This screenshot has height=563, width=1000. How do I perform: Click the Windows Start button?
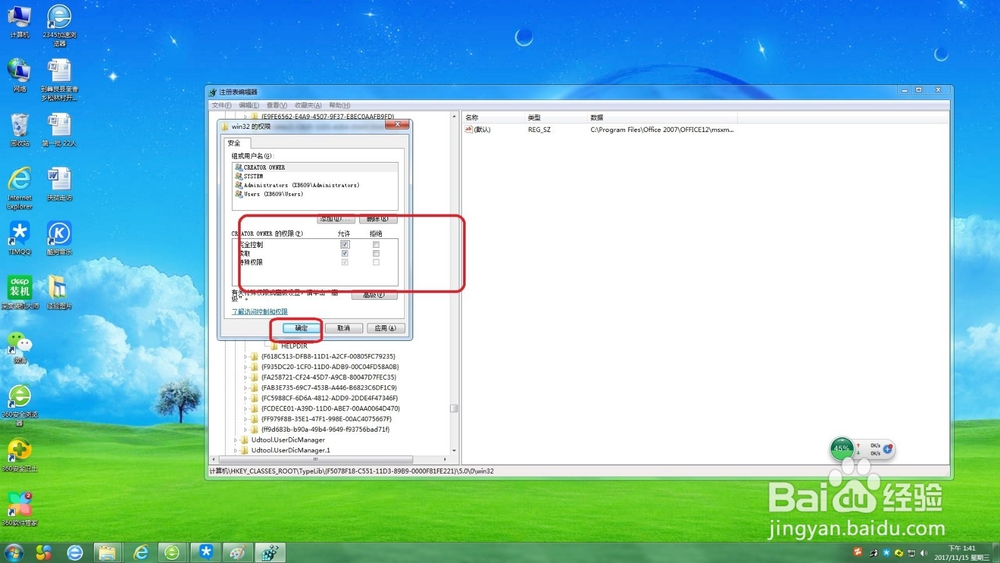[x=13, y=552]
